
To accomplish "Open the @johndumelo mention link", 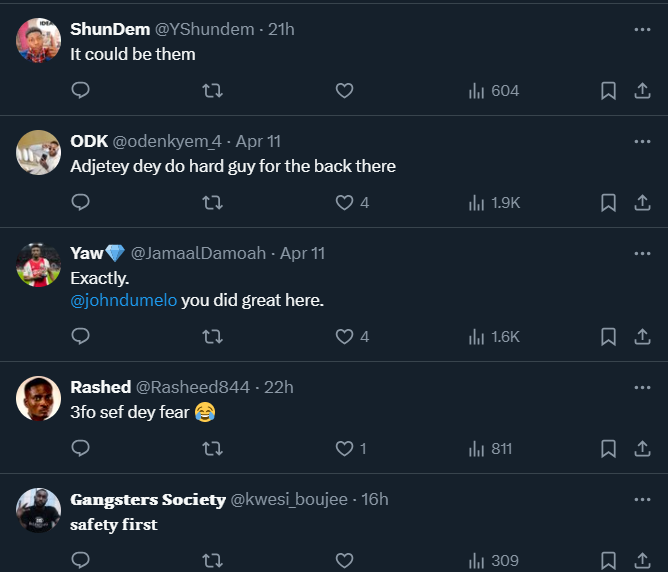I will pos(123,300).
